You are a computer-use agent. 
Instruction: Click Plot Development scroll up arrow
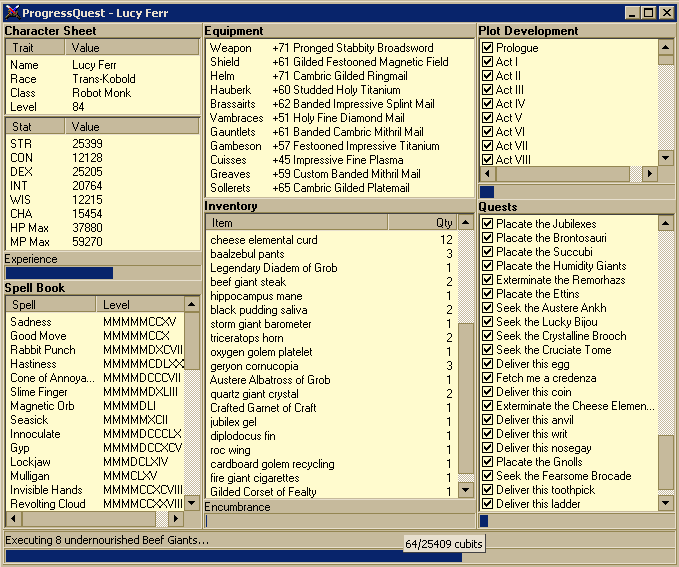coord(666,47)
